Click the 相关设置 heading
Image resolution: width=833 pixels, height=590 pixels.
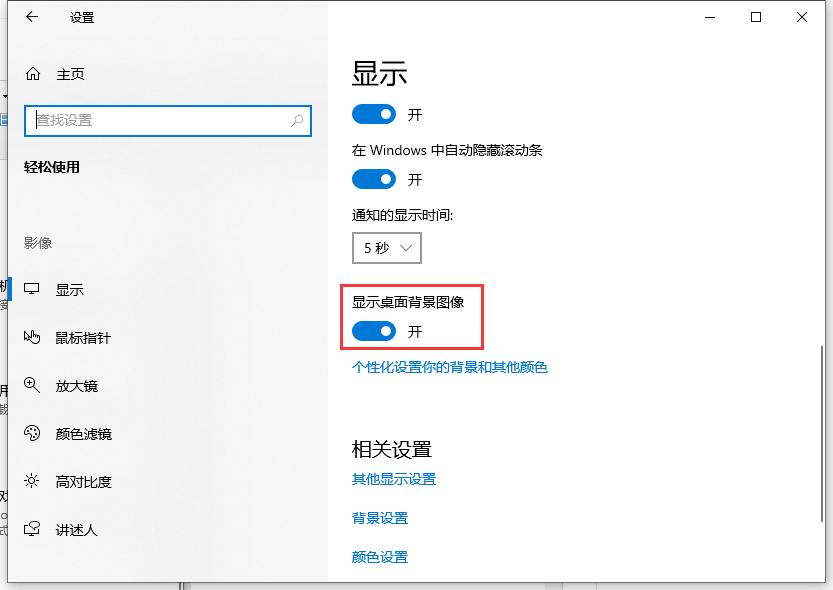point(392,449)
